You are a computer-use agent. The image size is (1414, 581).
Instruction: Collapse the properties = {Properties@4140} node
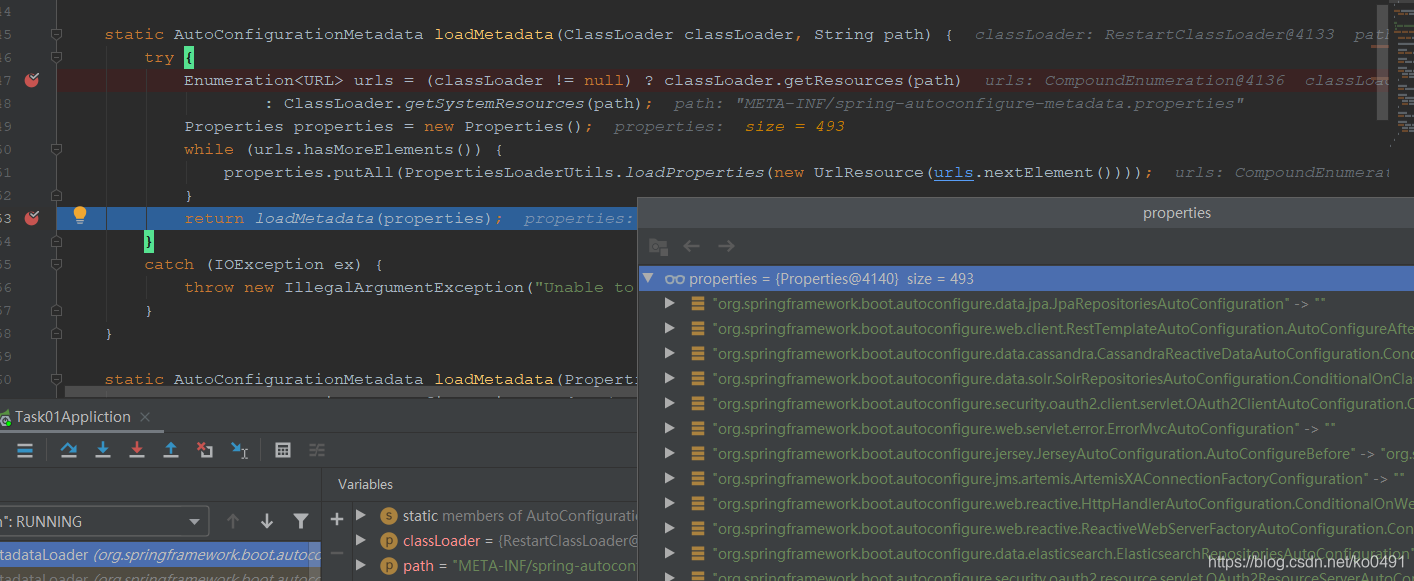click(649, 278)
